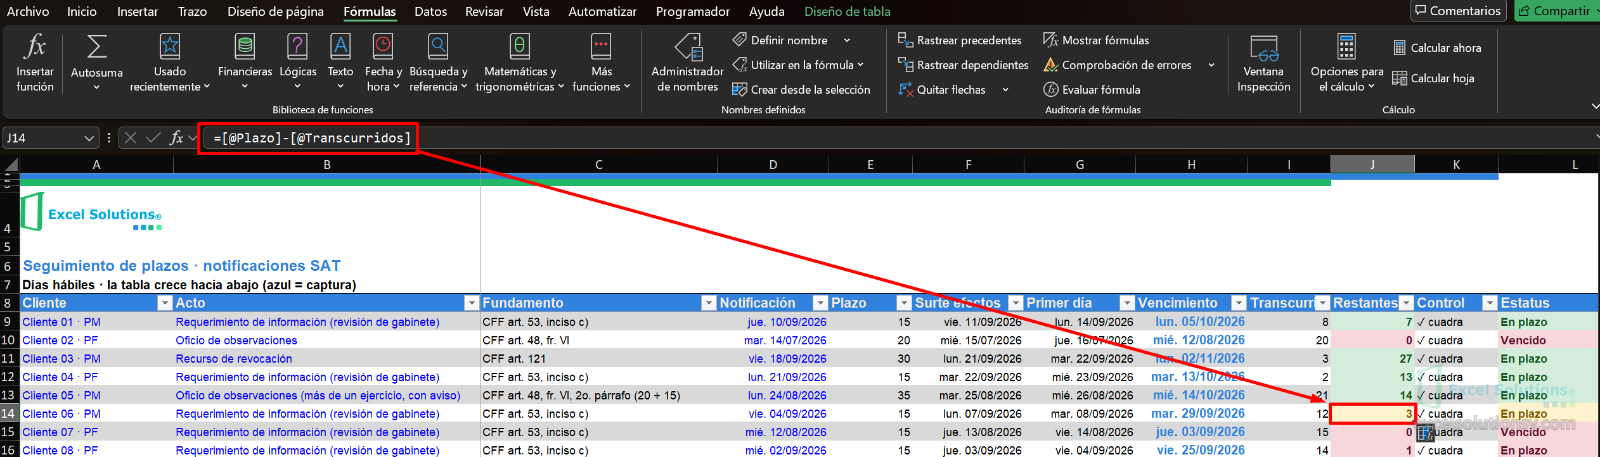Click Rastrear dependientes
The height and width of the screenshot is (457, 1600).
click(x=963, y=65)
